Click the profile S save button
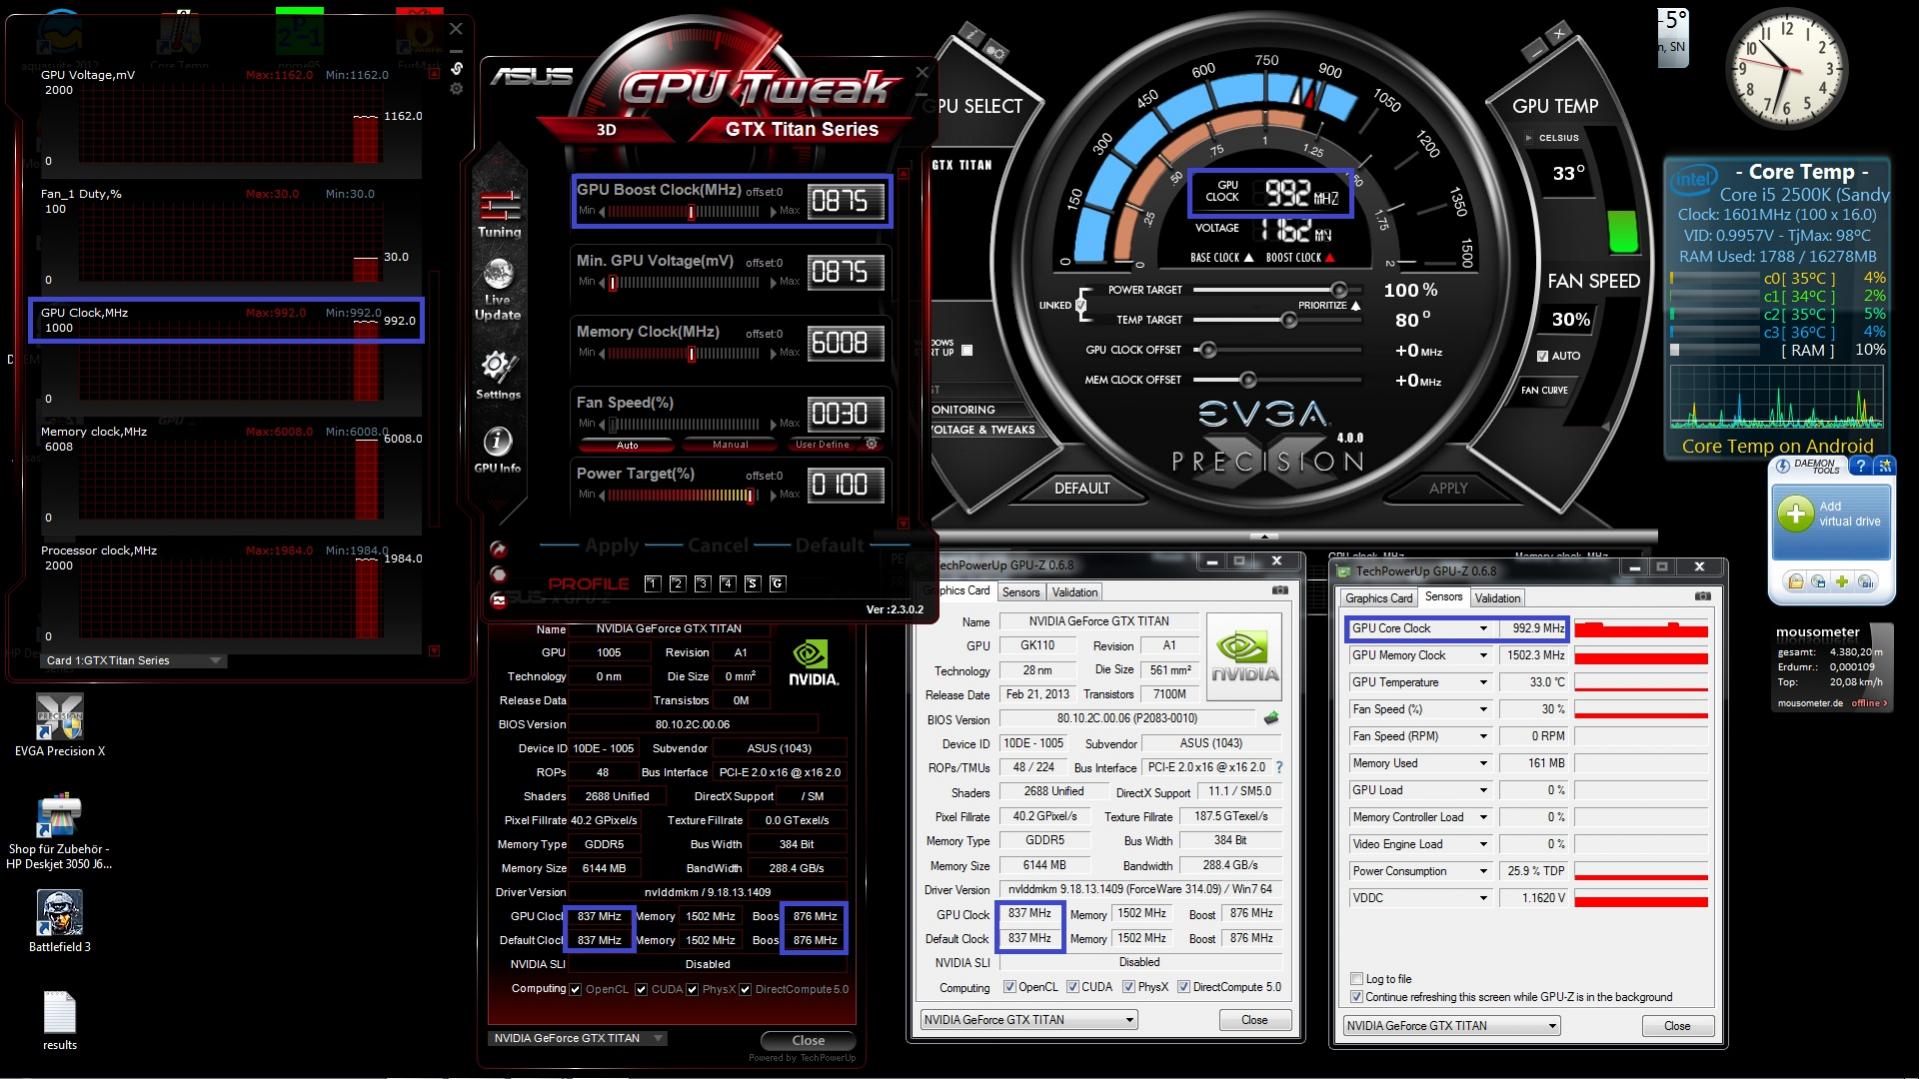The image size is (1919, 1079). [x=753, y=584]
